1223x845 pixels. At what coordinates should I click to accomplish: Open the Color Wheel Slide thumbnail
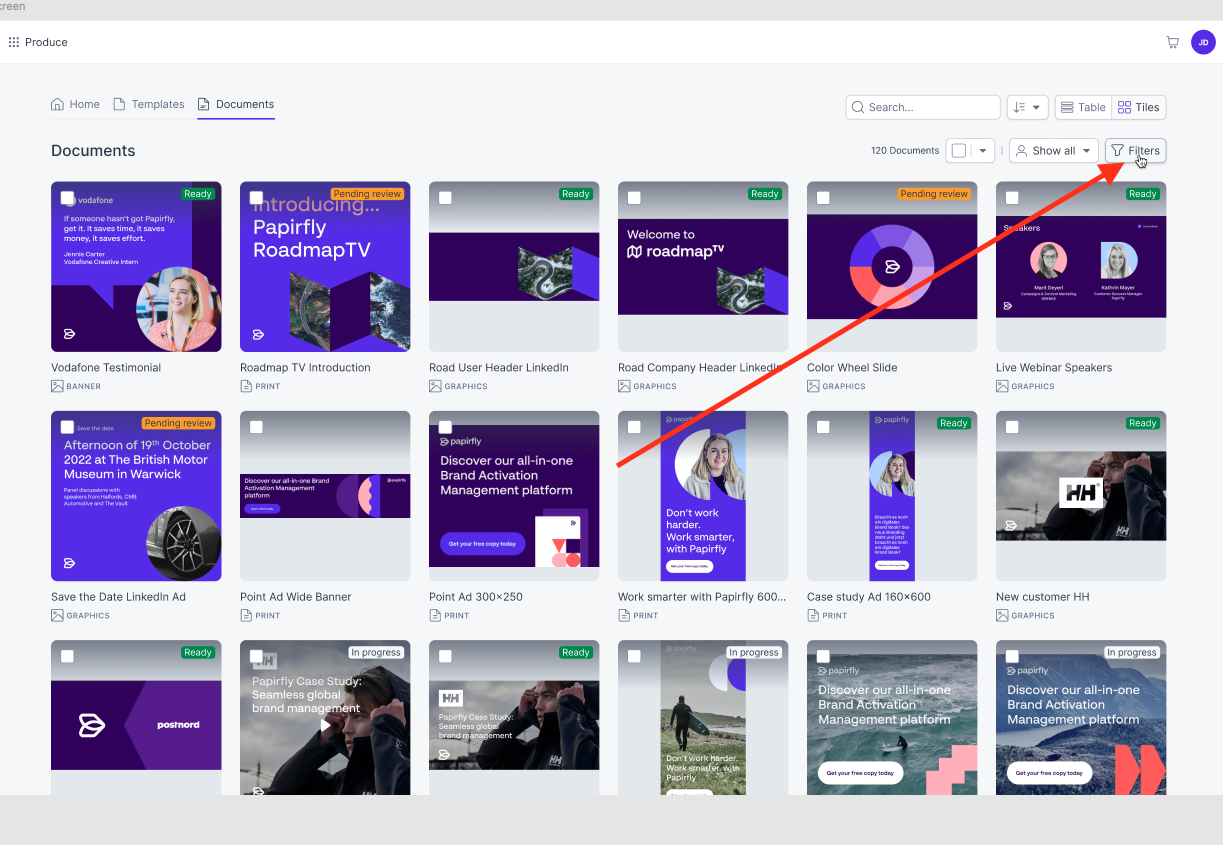(x=892, y=267)
